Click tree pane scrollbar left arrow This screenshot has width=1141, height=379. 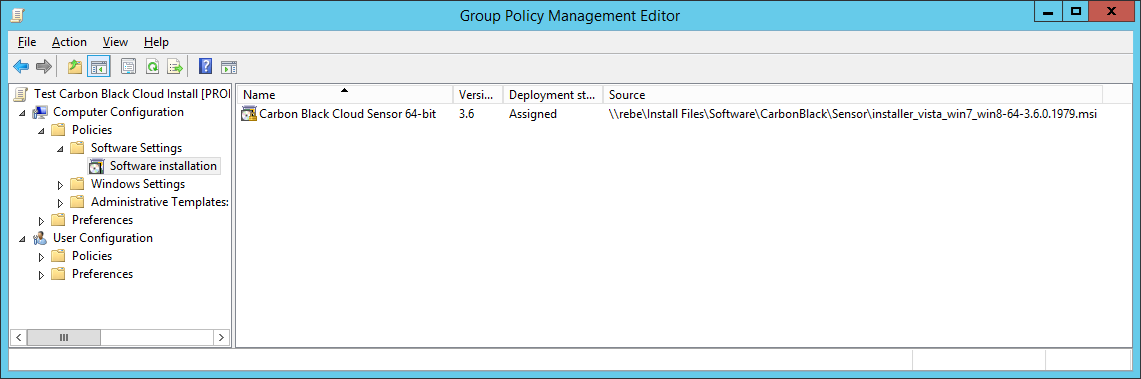[x=18, y=338]
